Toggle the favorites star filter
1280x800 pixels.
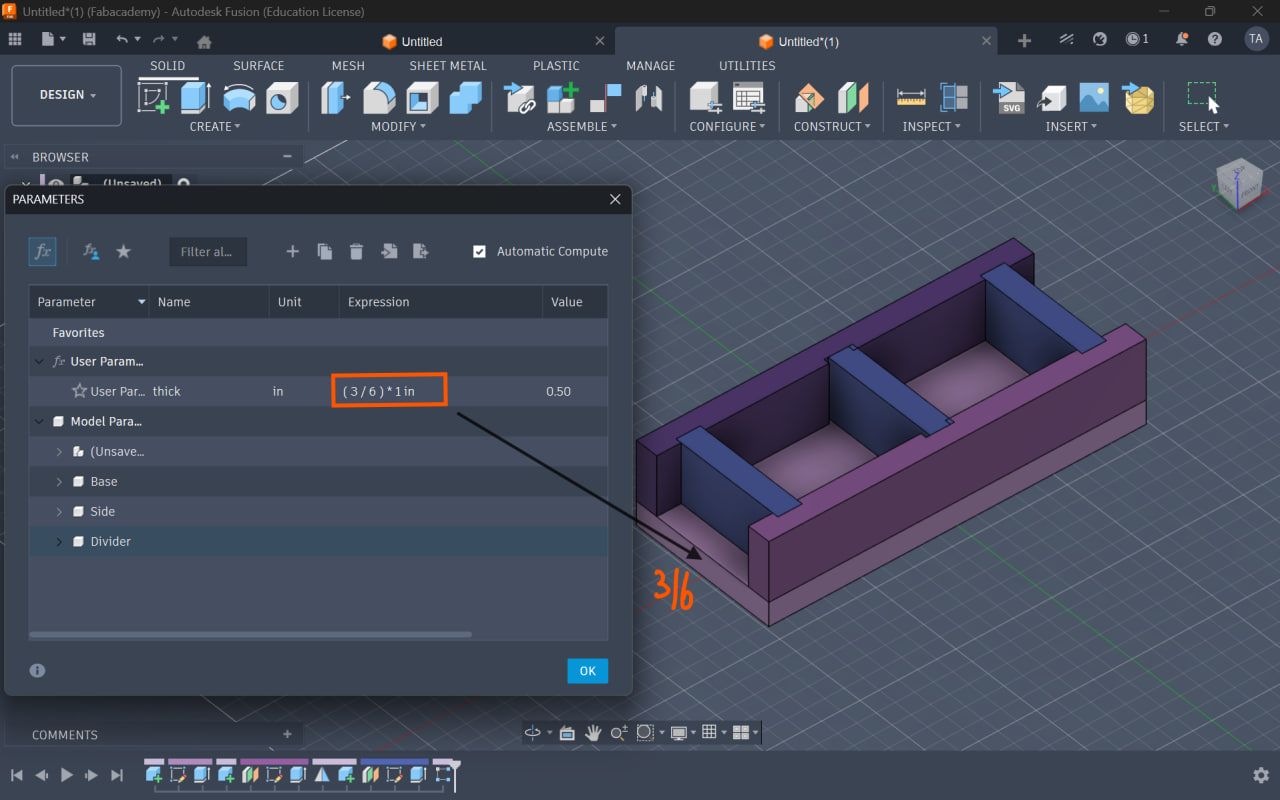click(x=123, y=252)
